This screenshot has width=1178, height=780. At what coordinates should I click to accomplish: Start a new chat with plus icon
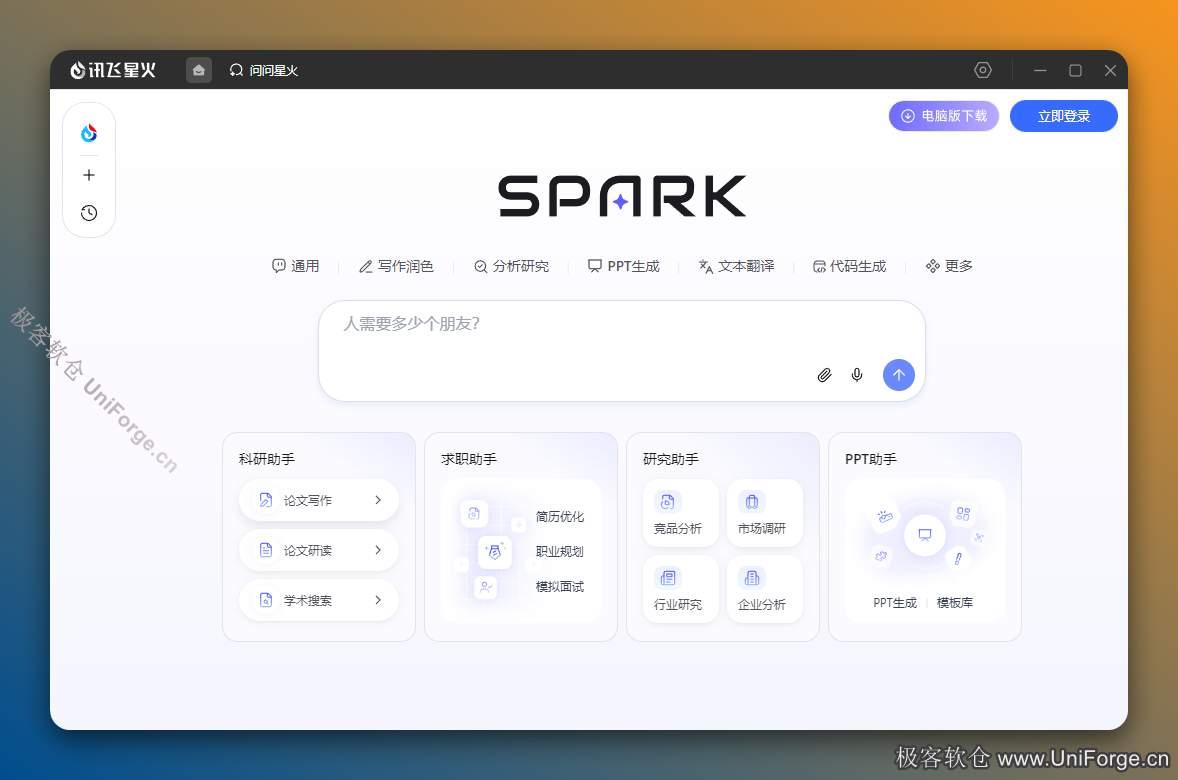click(89, 175)
